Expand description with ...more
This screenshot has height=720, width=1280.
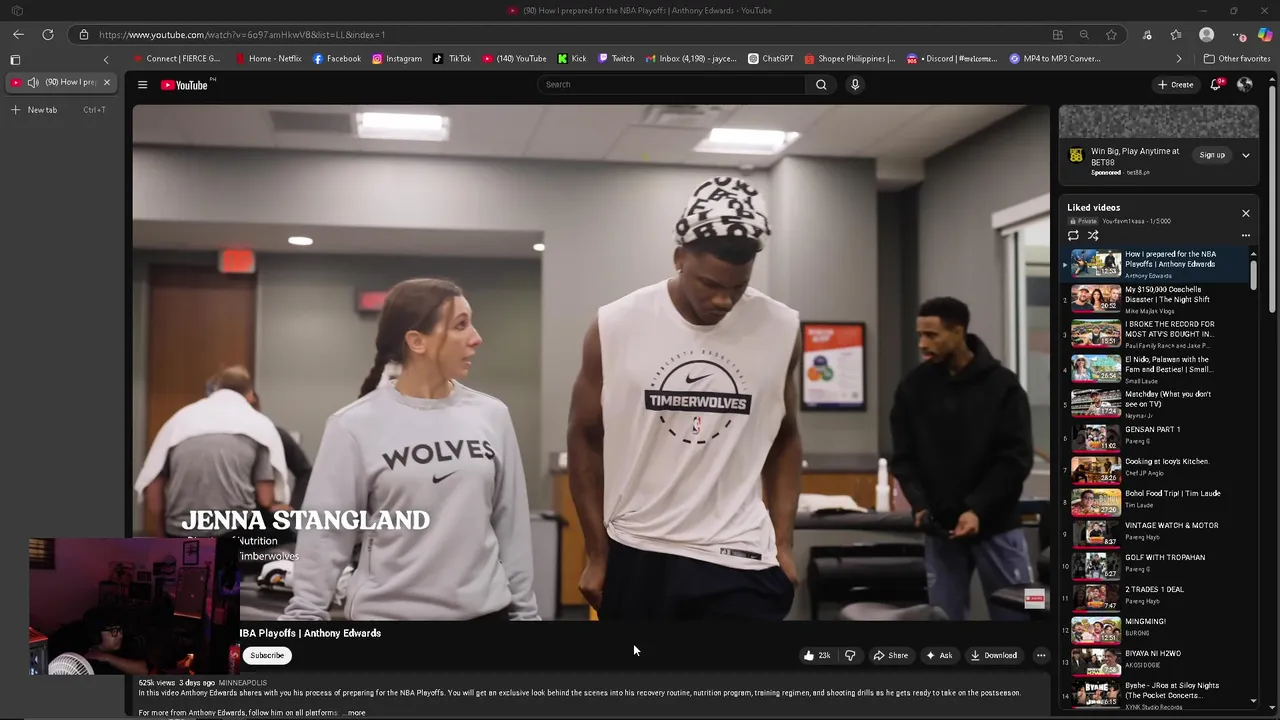point(354,713)
